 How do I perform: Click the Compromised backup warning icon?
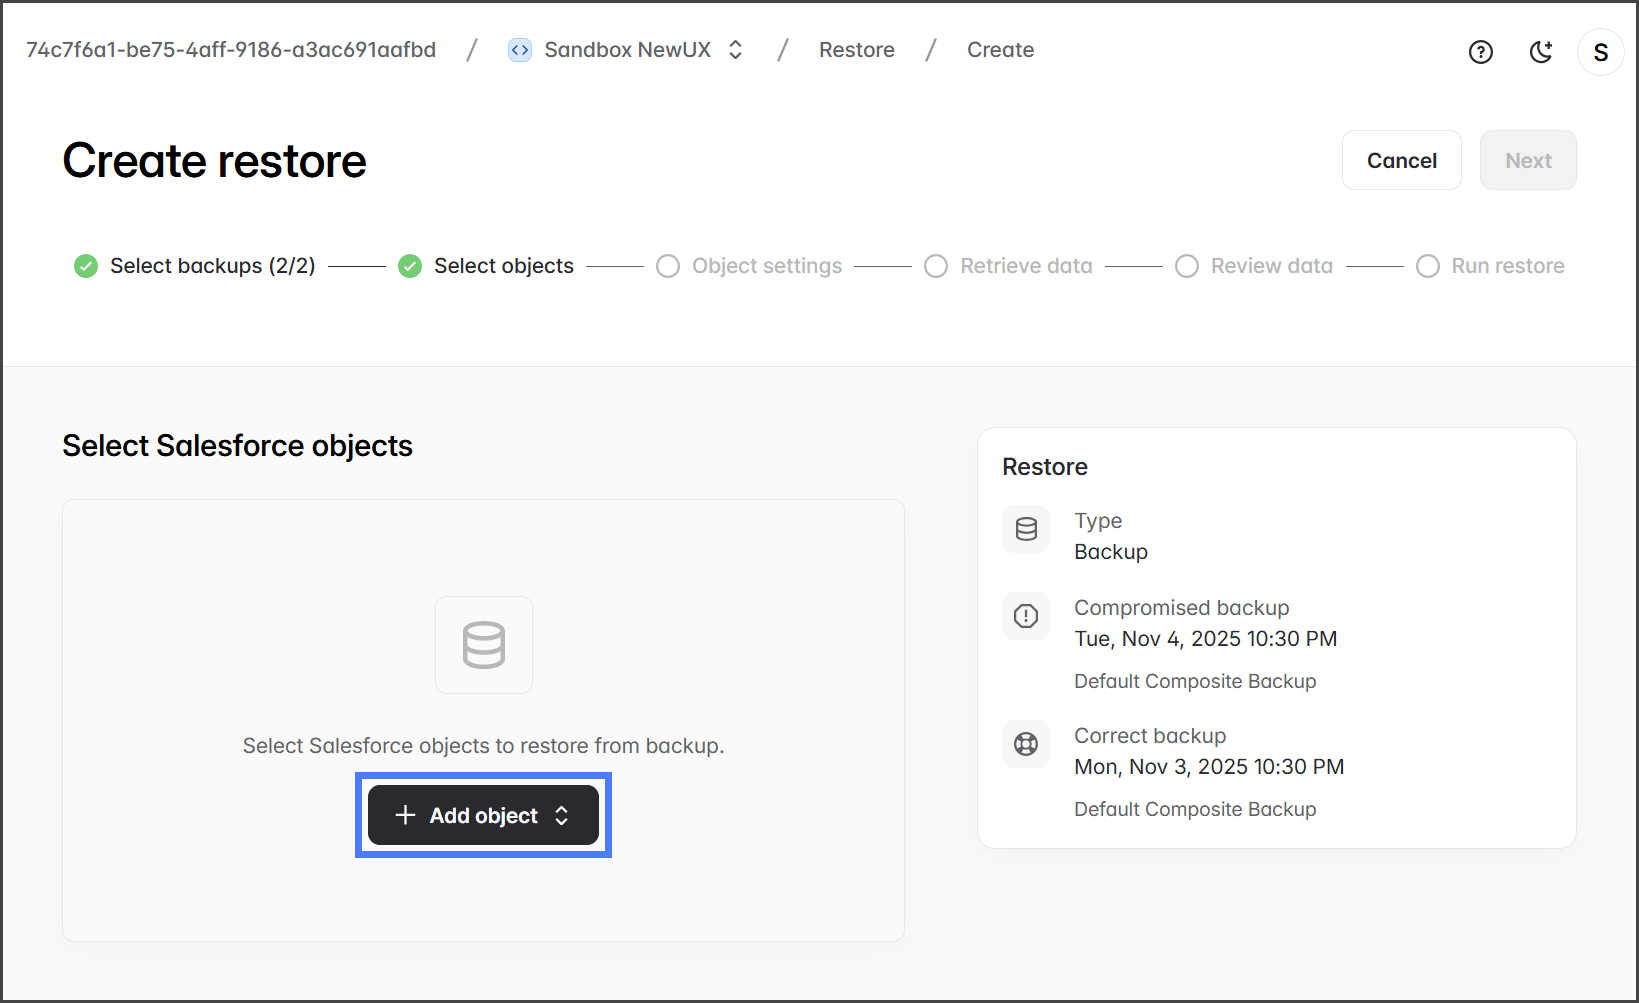tap(1026, 616)
